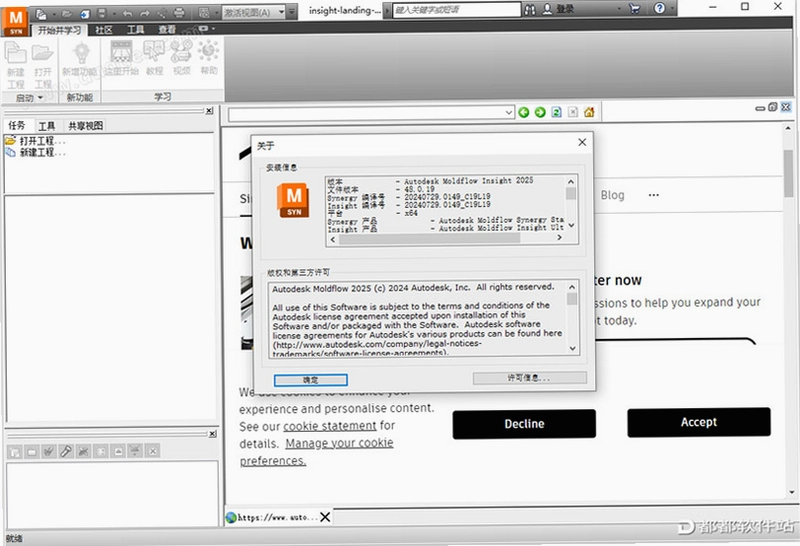Click the 确定 button in About dialog

coord(311,380)
